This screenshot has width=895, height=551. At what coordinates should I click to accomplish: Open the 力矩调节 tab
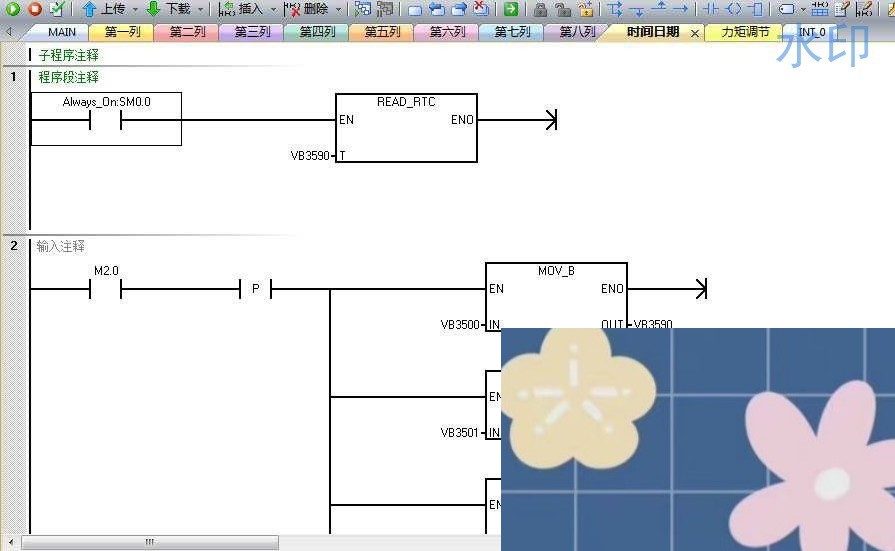(x=745, y=32)
